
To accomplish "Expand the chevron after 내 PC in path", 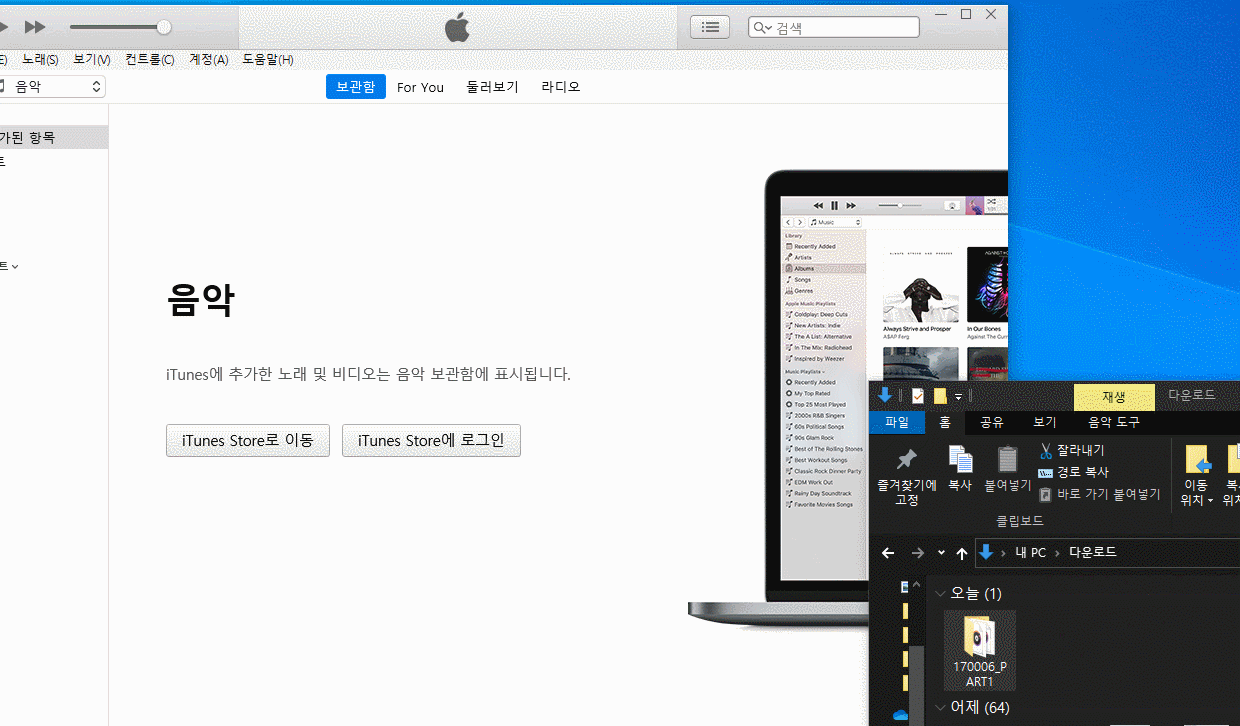I will coord(1057,553).
